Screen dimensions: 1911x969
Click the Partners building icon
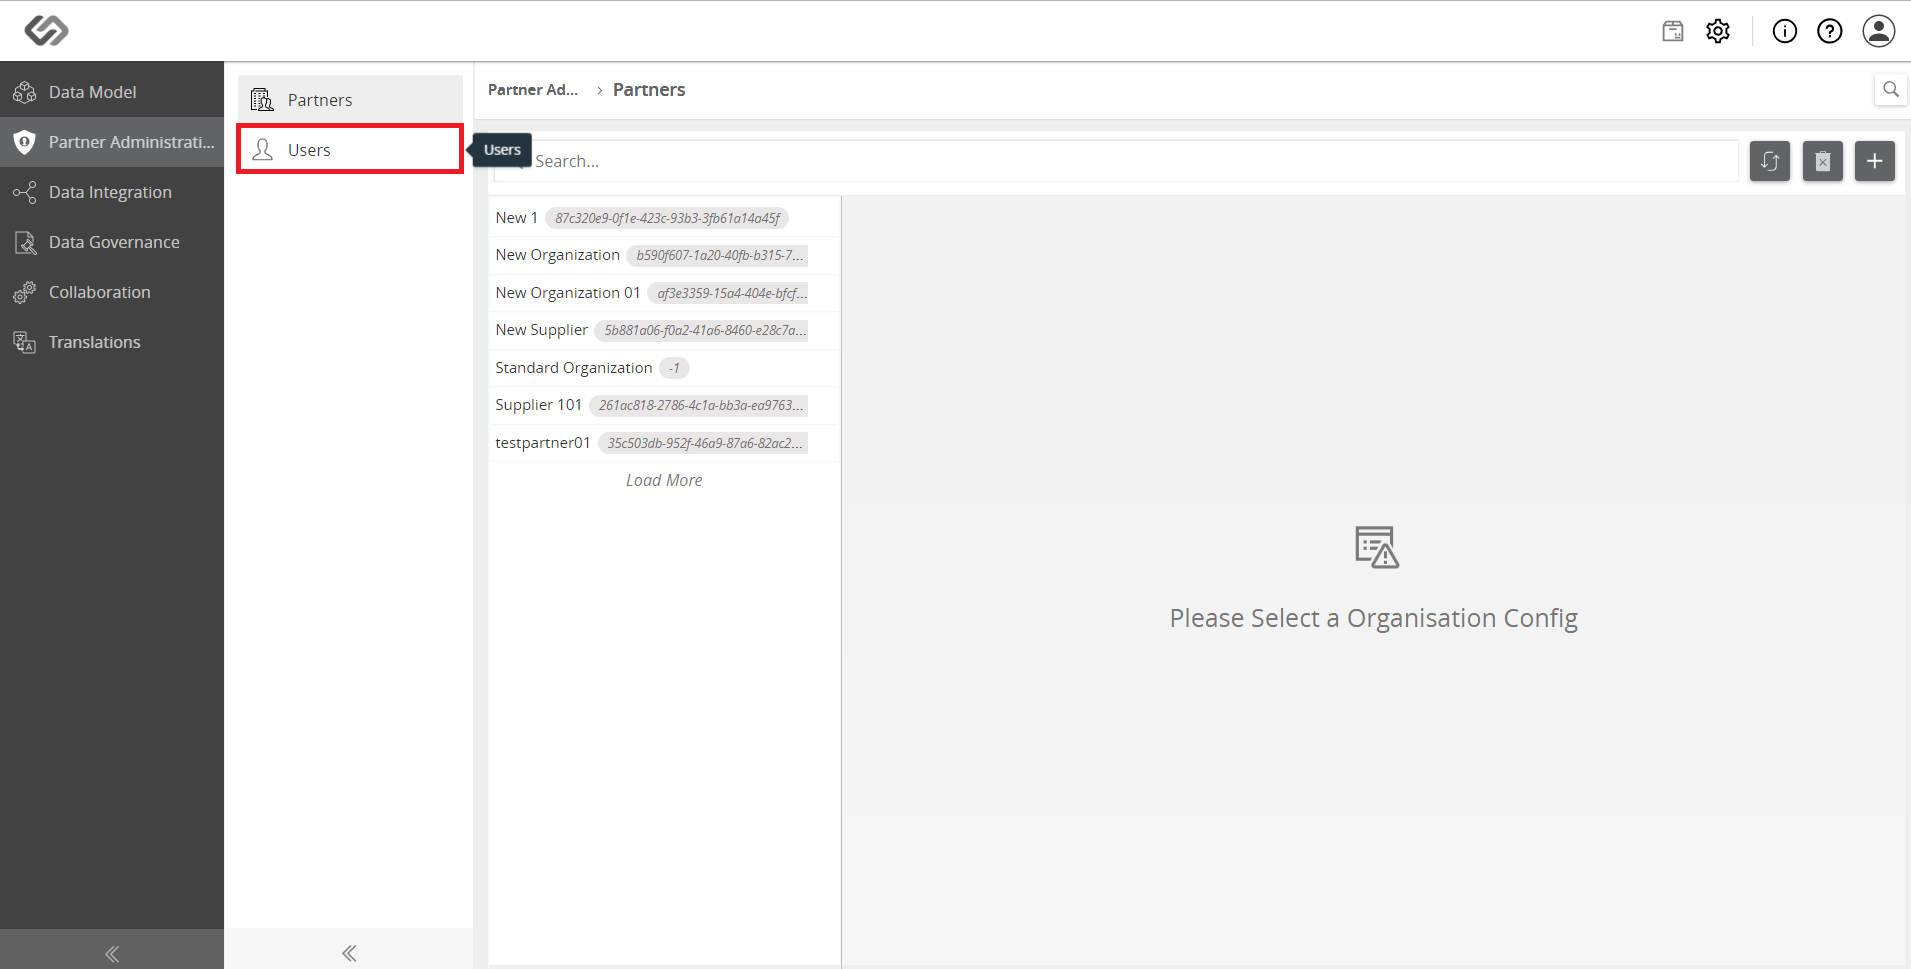point(262,100)
